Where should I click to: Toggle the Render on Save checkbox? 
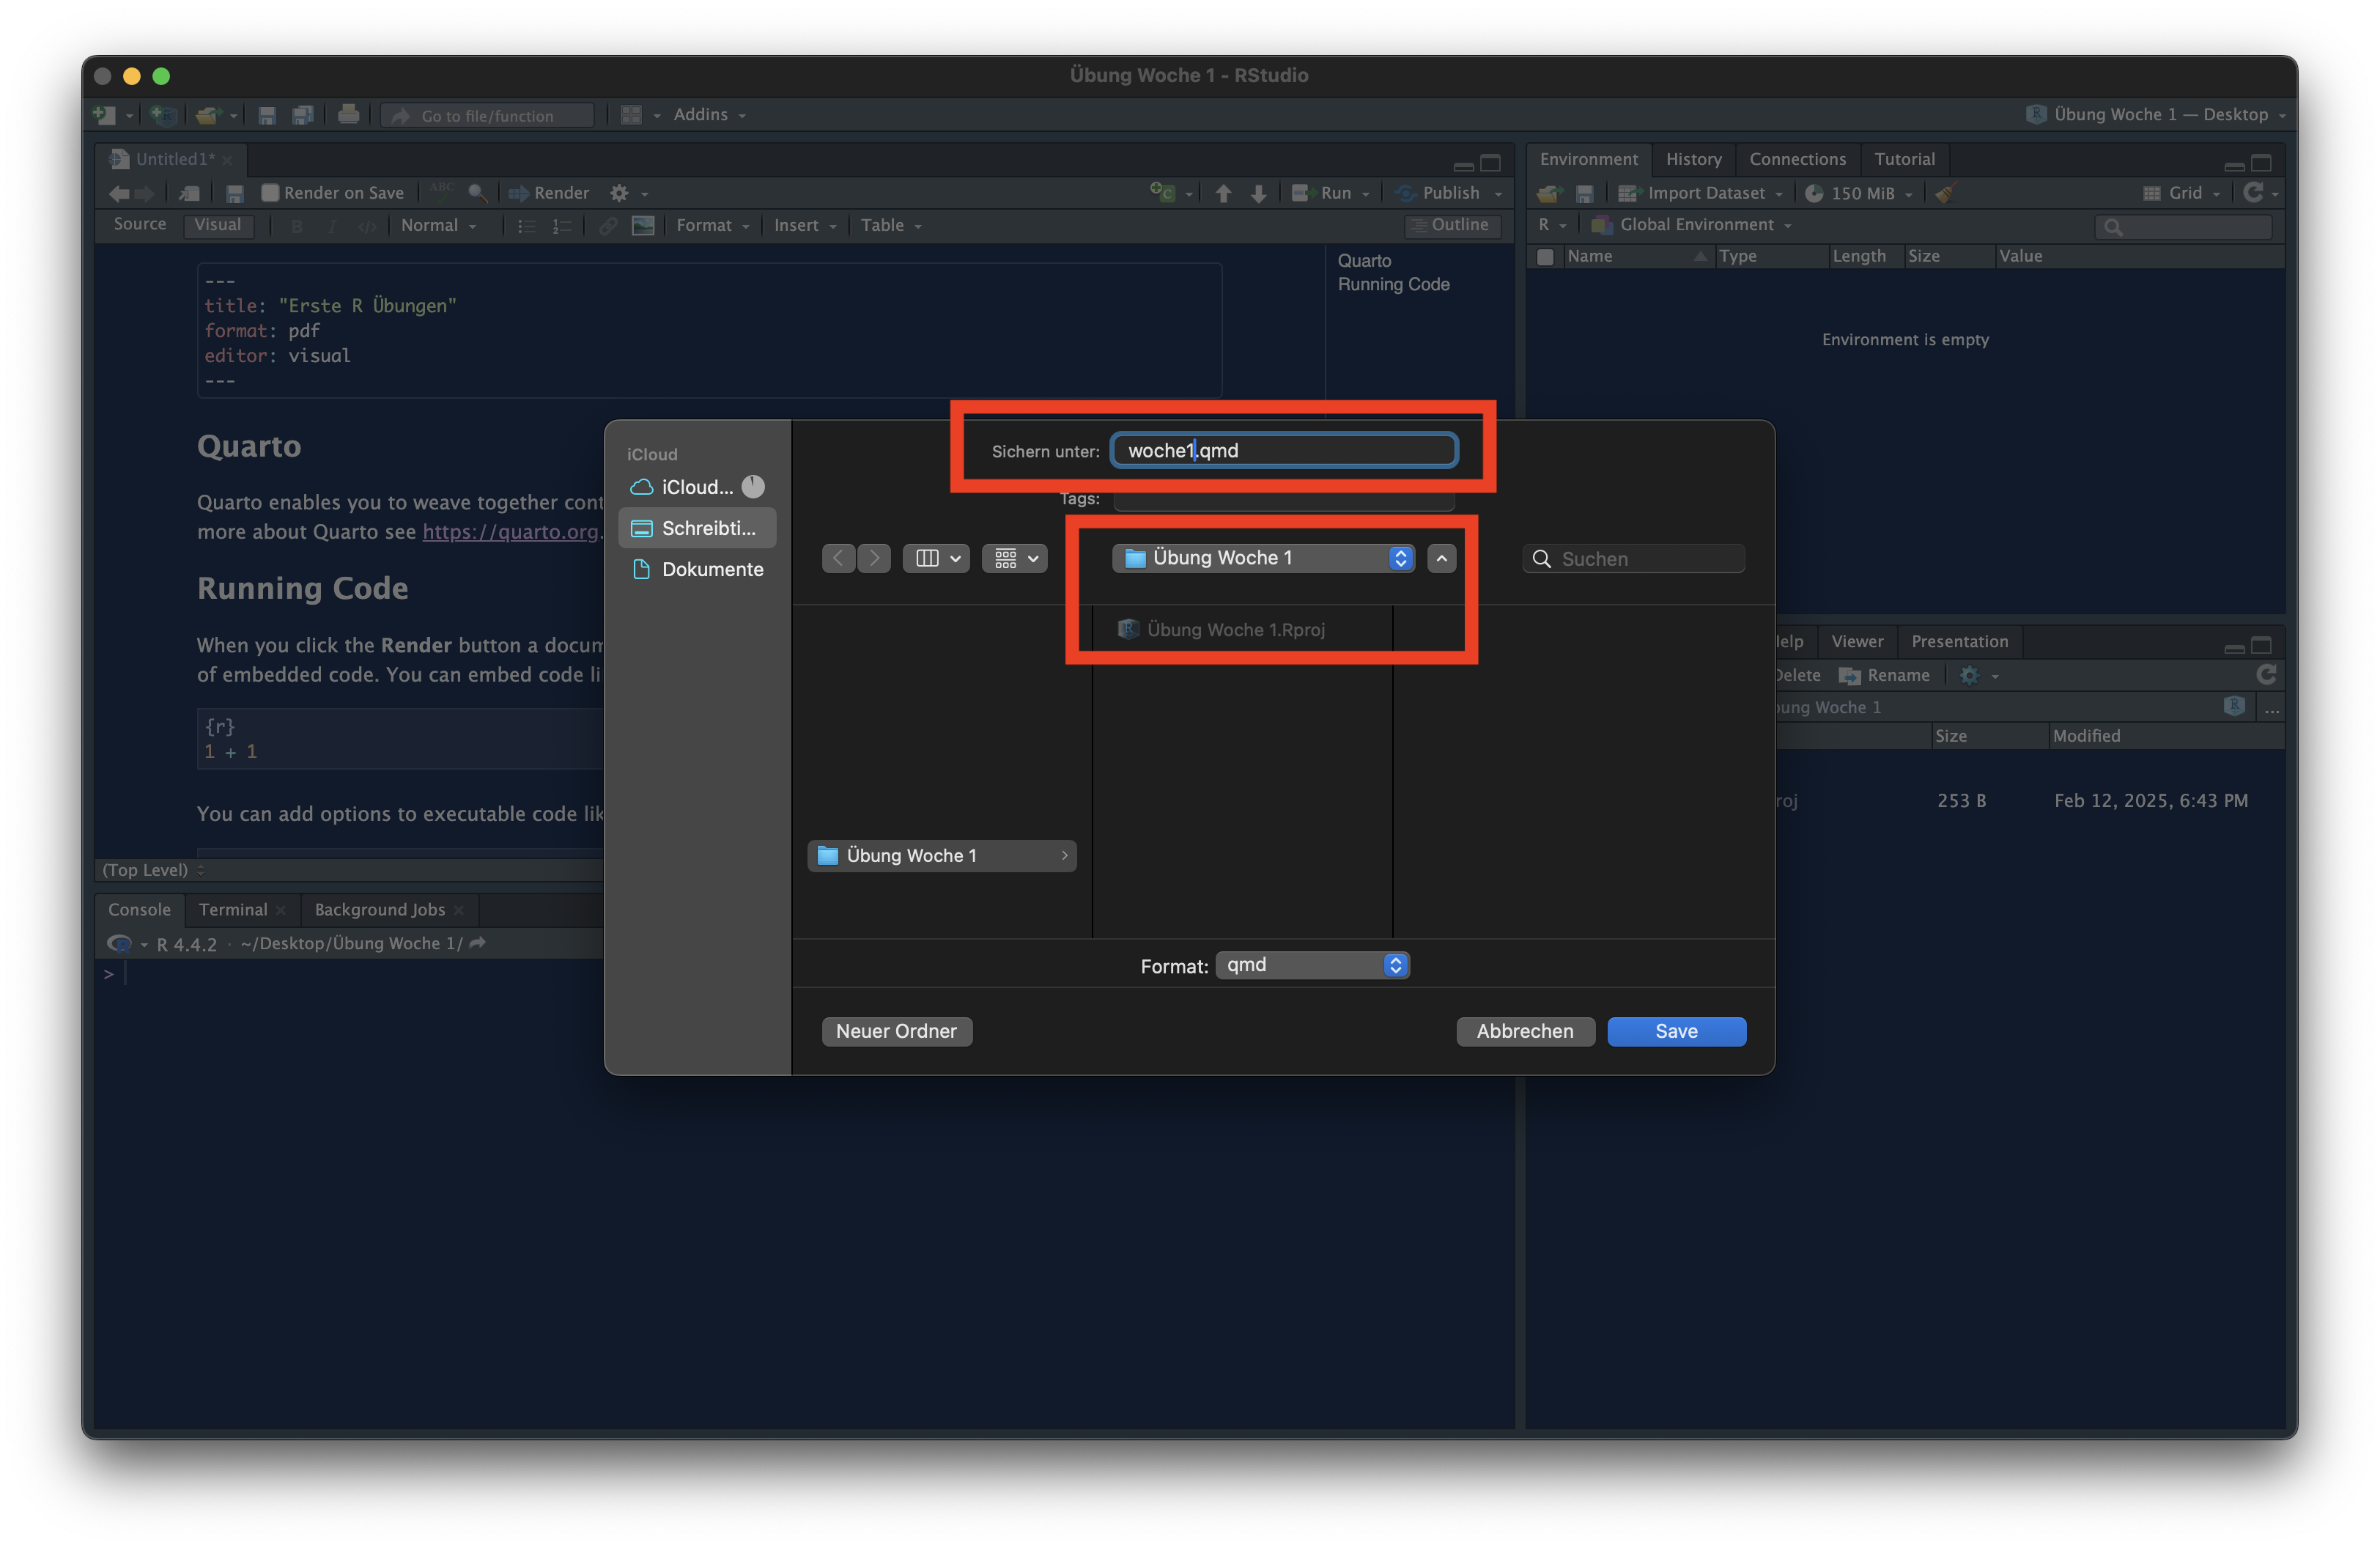[269, 193]
